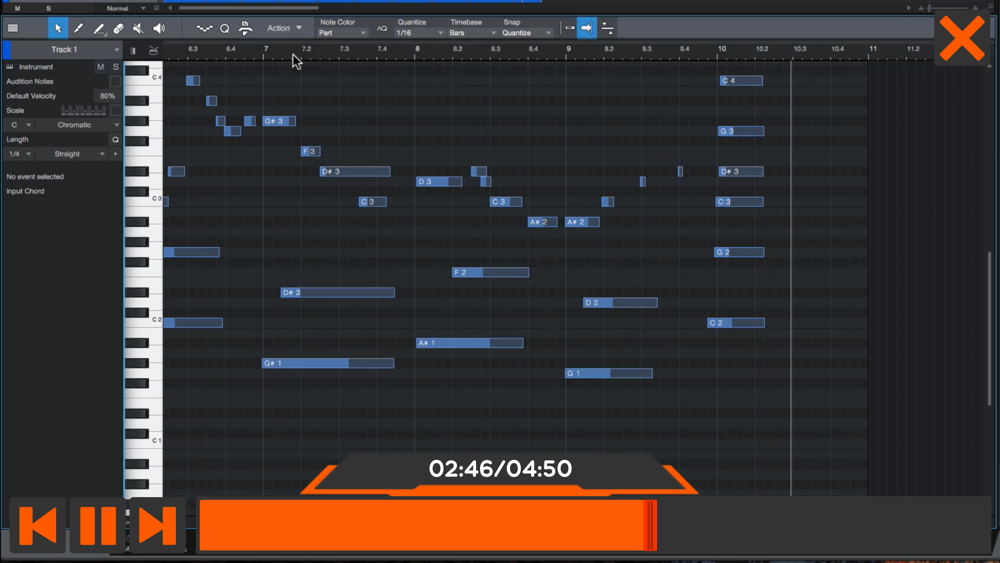Open the Note Color Part dropdown
1000x563 pixels.
[x=342, y=33]
